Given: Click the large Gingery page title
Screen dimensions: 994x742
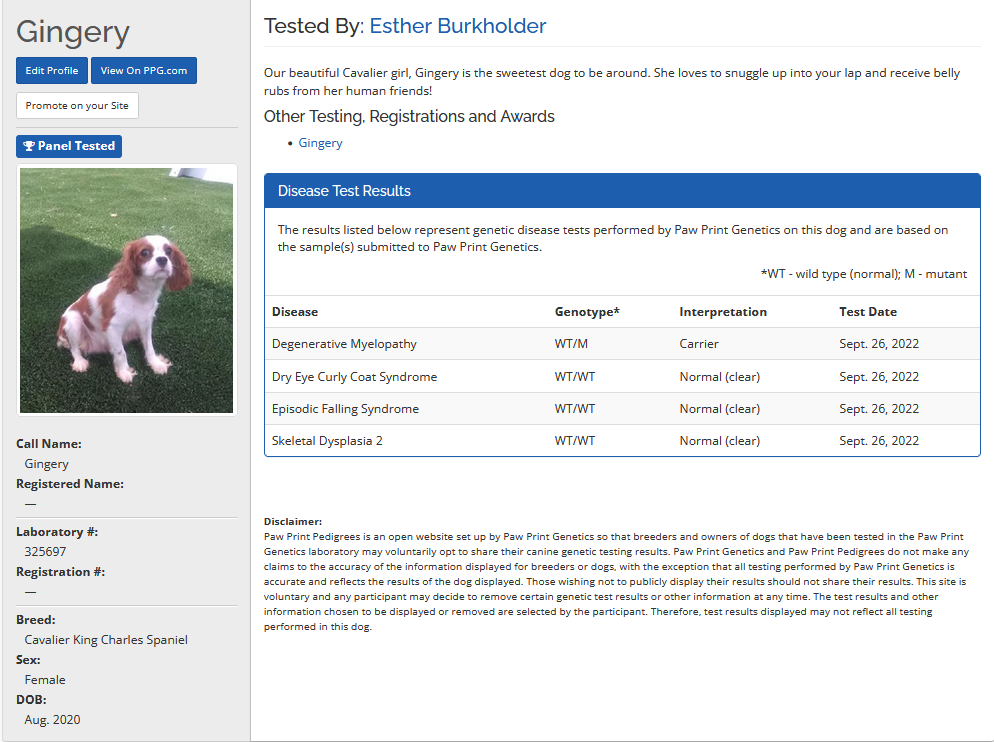Looking at the screenshot, I should (73, 32).
